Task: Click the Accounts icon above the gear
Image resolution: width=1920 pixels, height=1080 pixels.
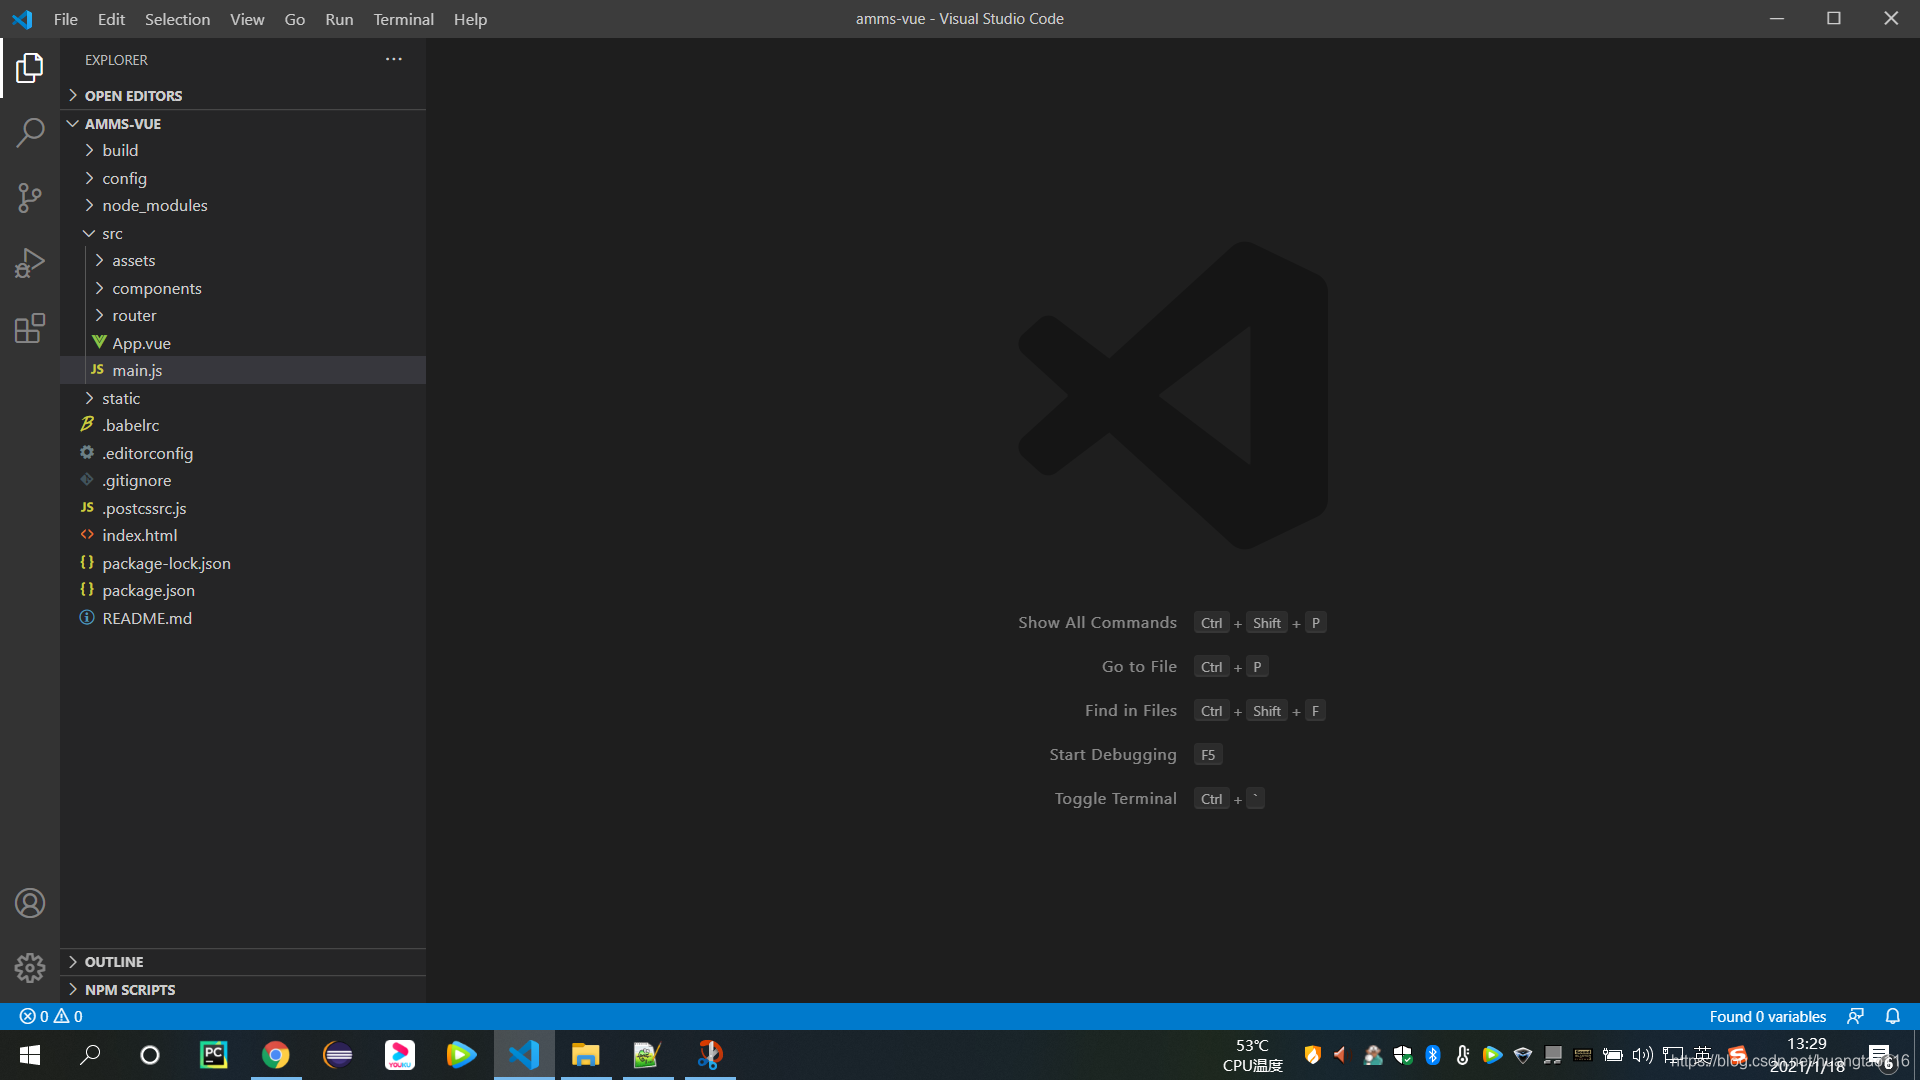Action: click(30, 902)
